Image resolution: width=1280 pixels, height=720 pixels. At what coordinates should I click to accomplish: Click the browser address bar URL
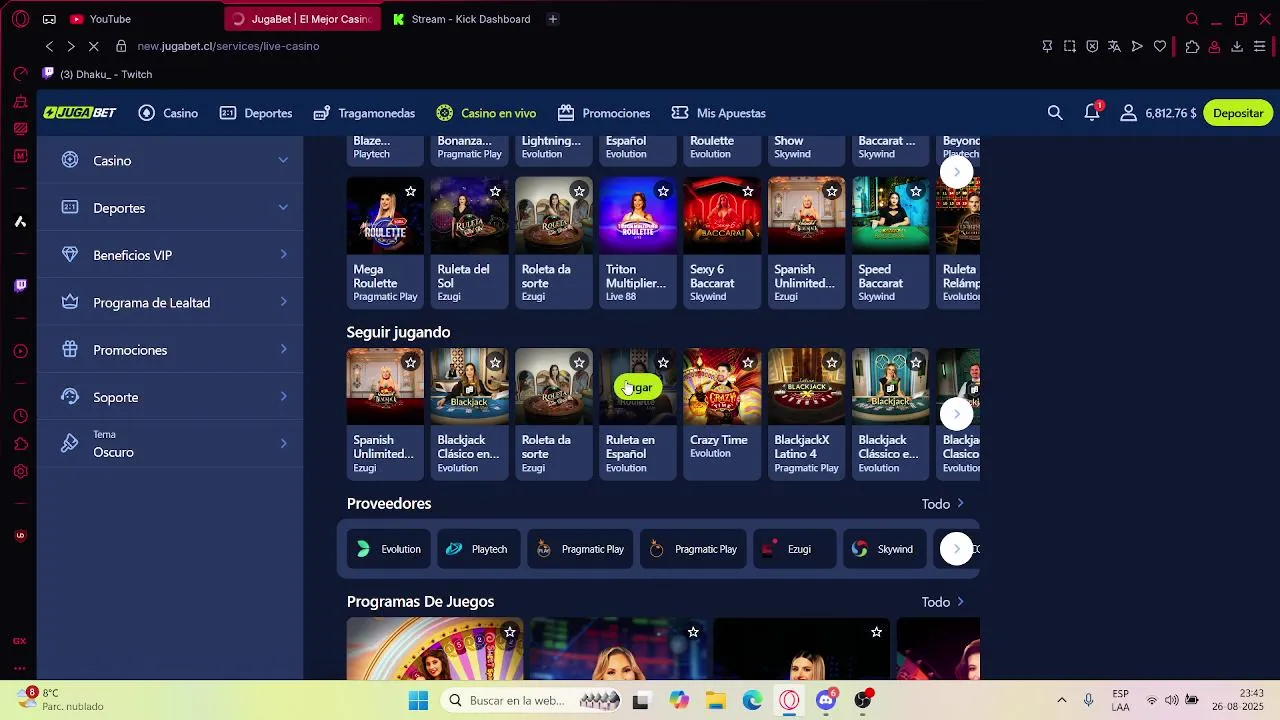(228, 46)
